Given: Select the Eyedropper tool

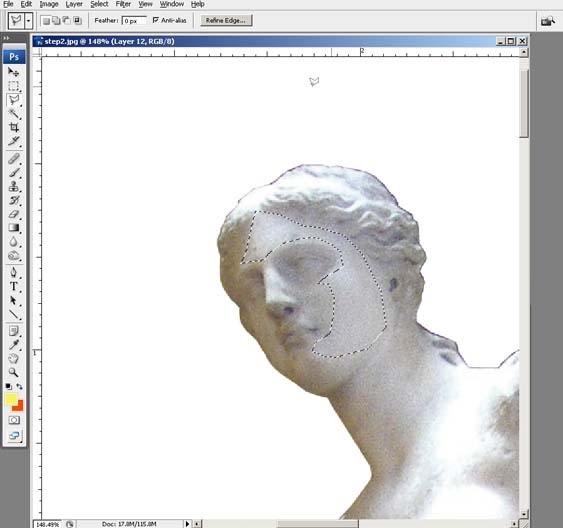Looking at the screenshot, I should click(x=14, y=345).
